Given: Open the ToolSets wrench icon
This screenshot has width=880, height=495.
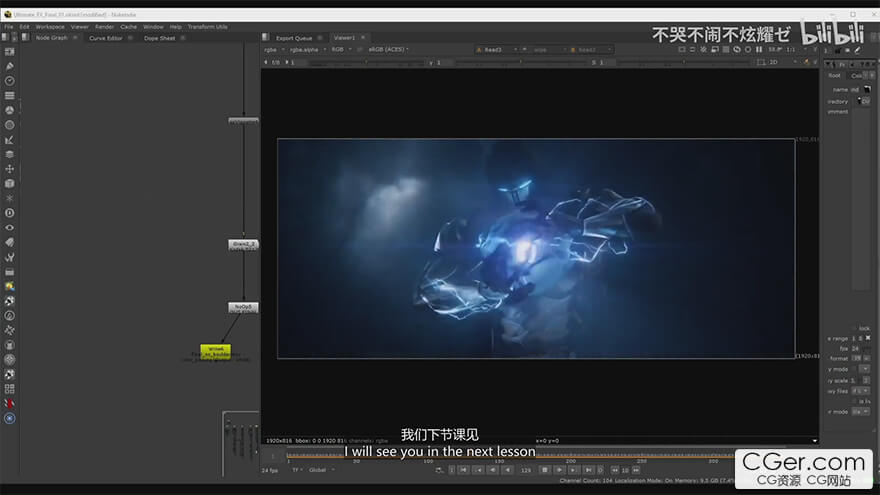Looking at the screenshot, I should [x=10, y=257].
